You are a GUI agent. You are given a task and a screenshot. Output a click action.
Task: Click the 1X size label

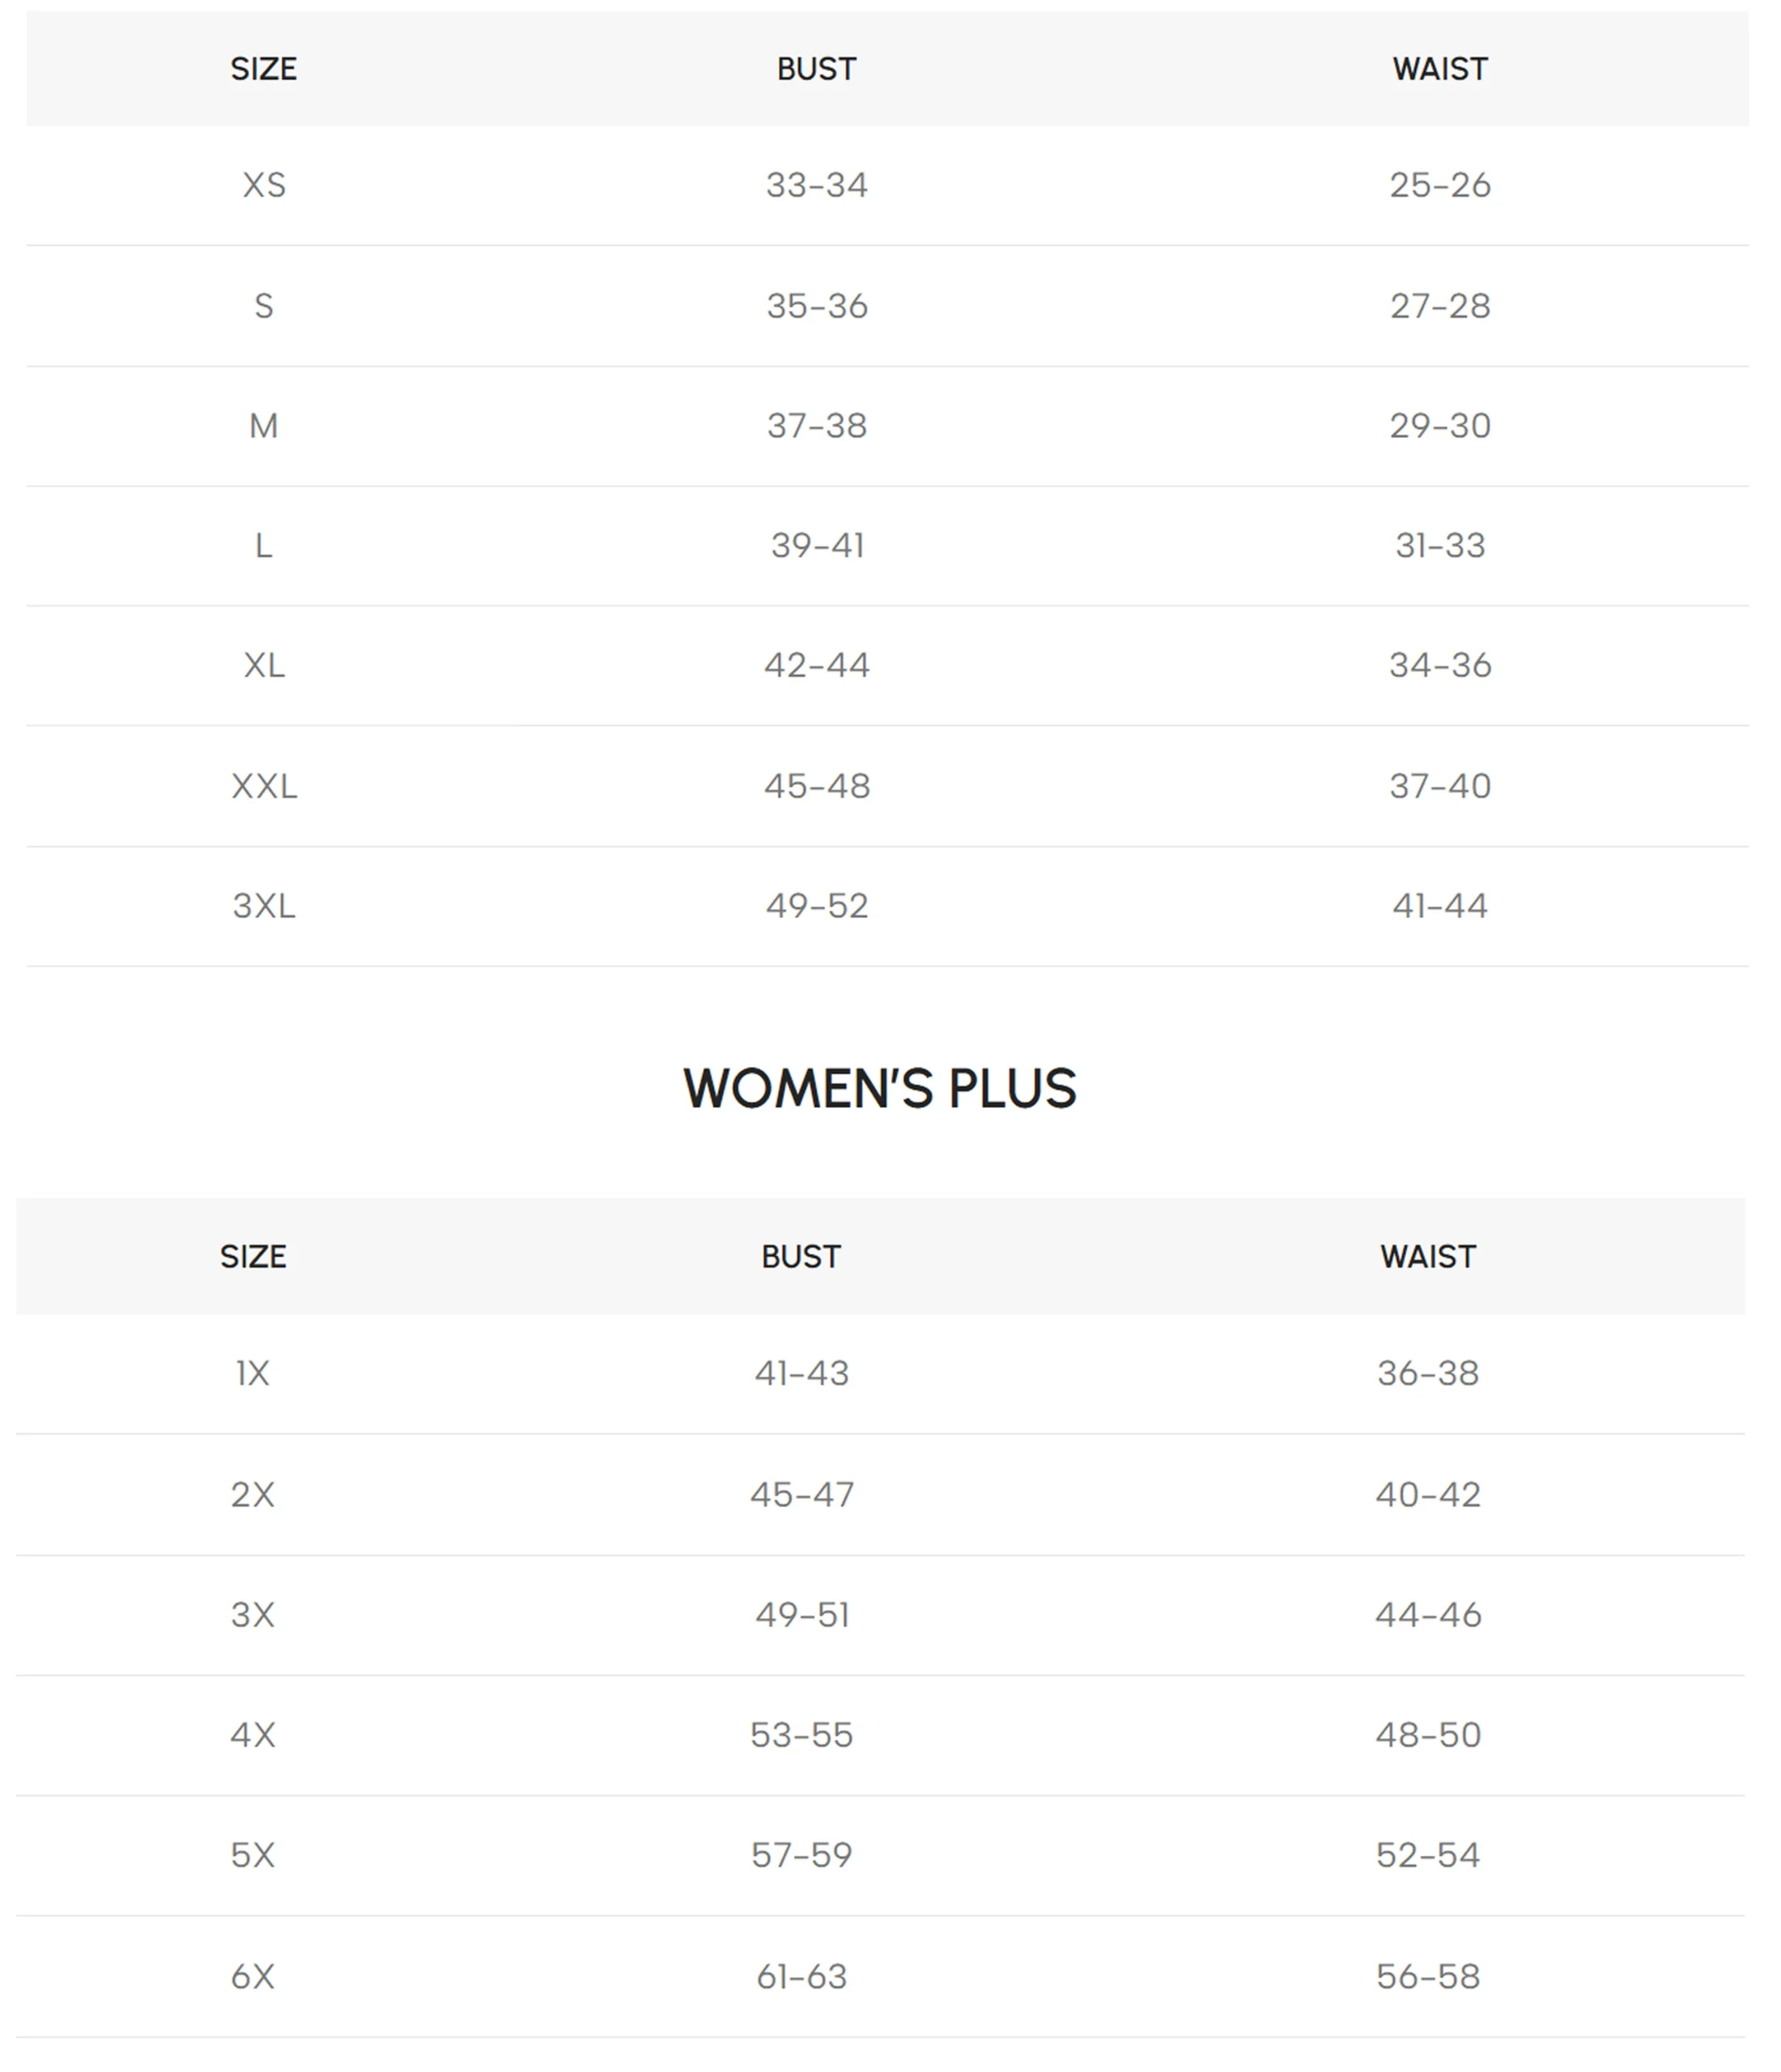click(253, 1373)
